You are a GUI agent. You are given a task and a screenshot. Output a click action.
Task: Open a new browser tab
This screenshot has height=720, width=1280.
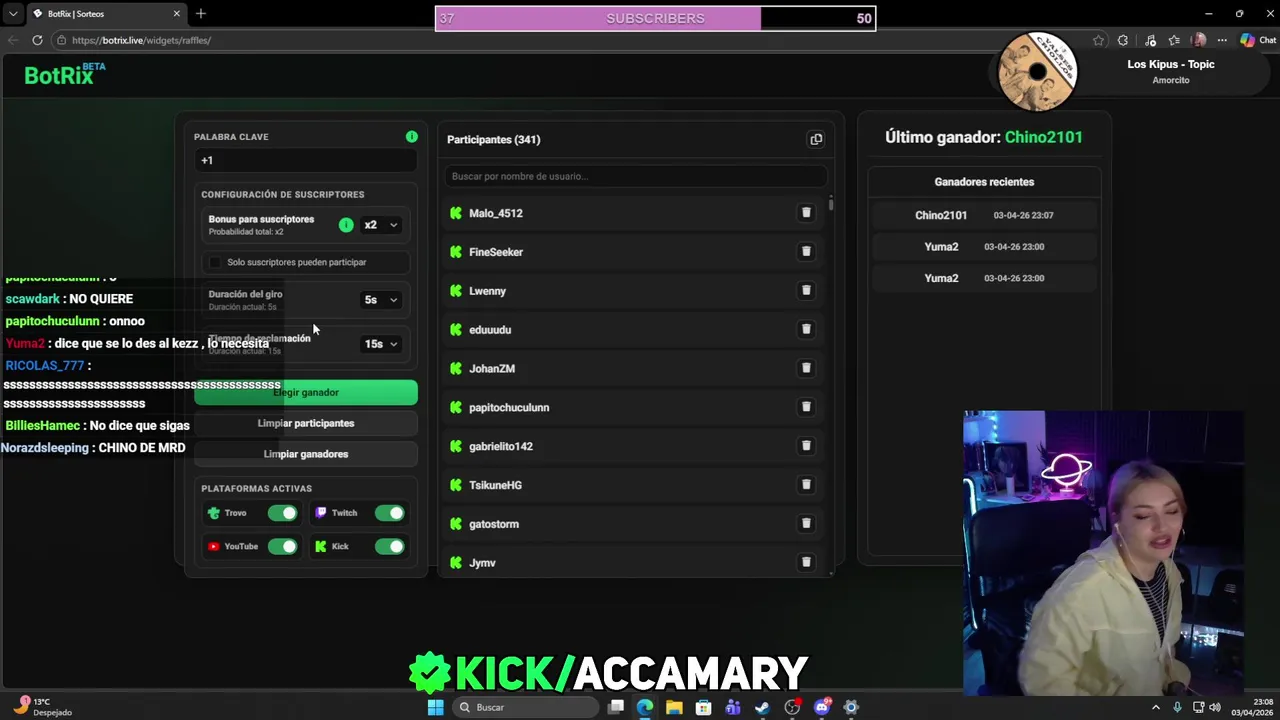click(201, 13)
